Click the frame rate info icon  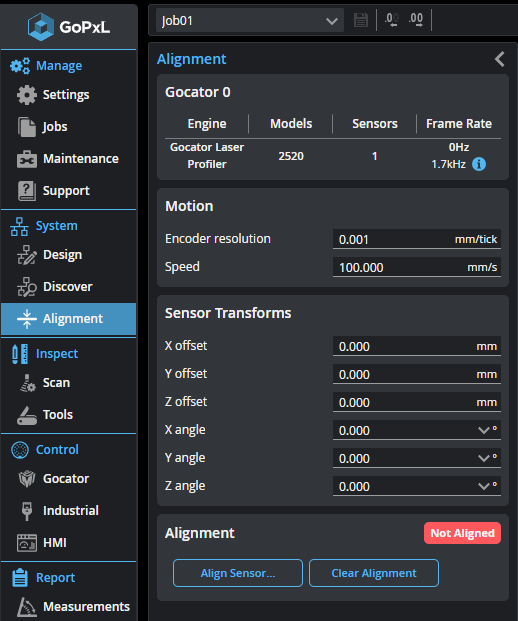pyautogui.click(x=479, y=164)
